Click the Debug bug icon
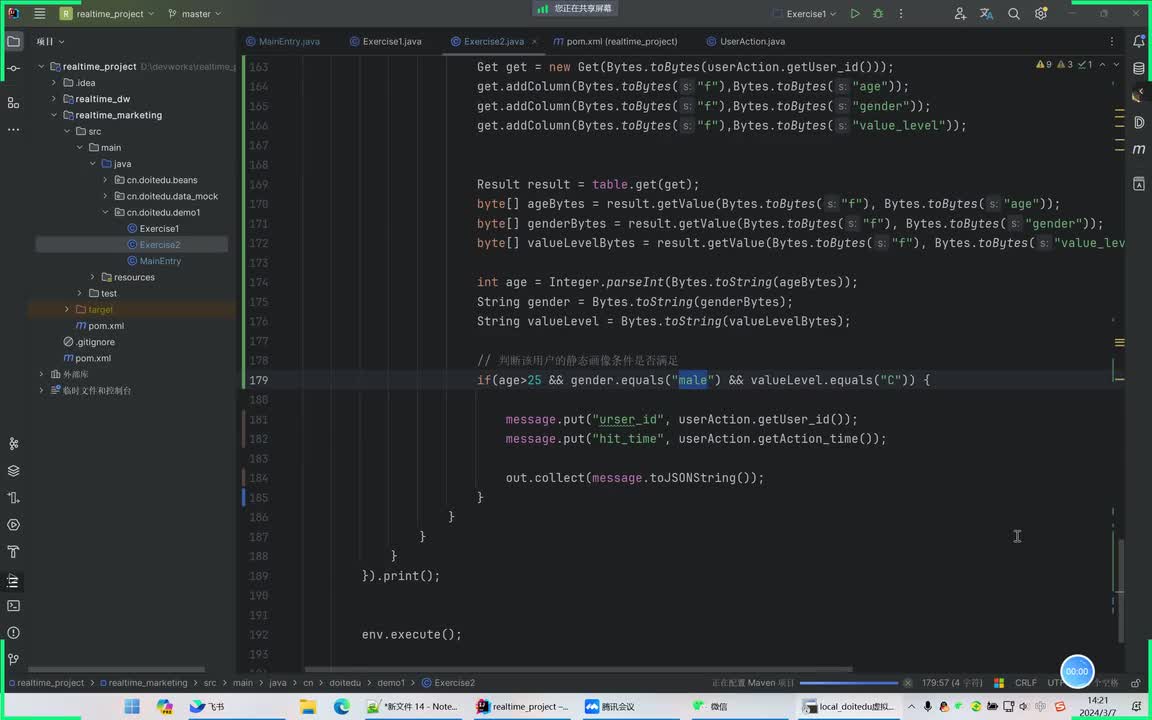1152x720 pixels. [878, 14]
